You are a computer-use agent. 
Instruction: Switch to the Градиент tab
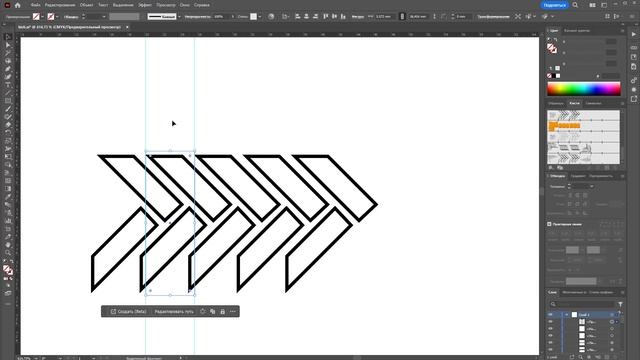pos(578,176)
